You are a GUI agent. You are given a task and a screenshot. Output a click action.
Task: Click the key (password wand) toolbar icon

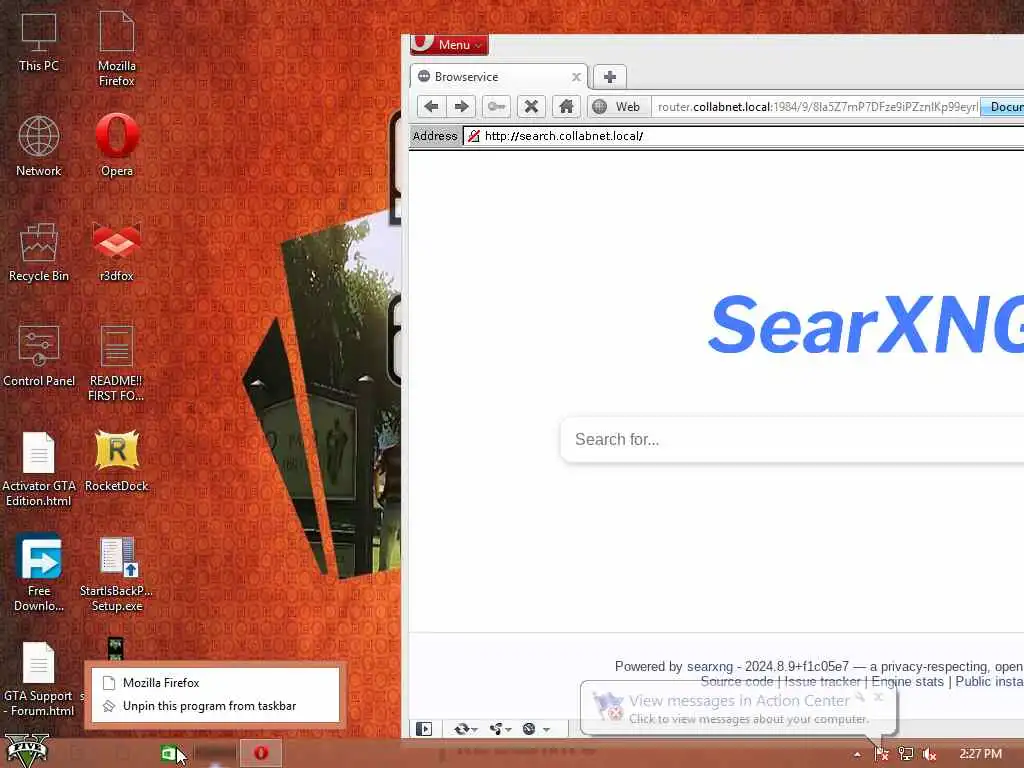coord(496,106)
